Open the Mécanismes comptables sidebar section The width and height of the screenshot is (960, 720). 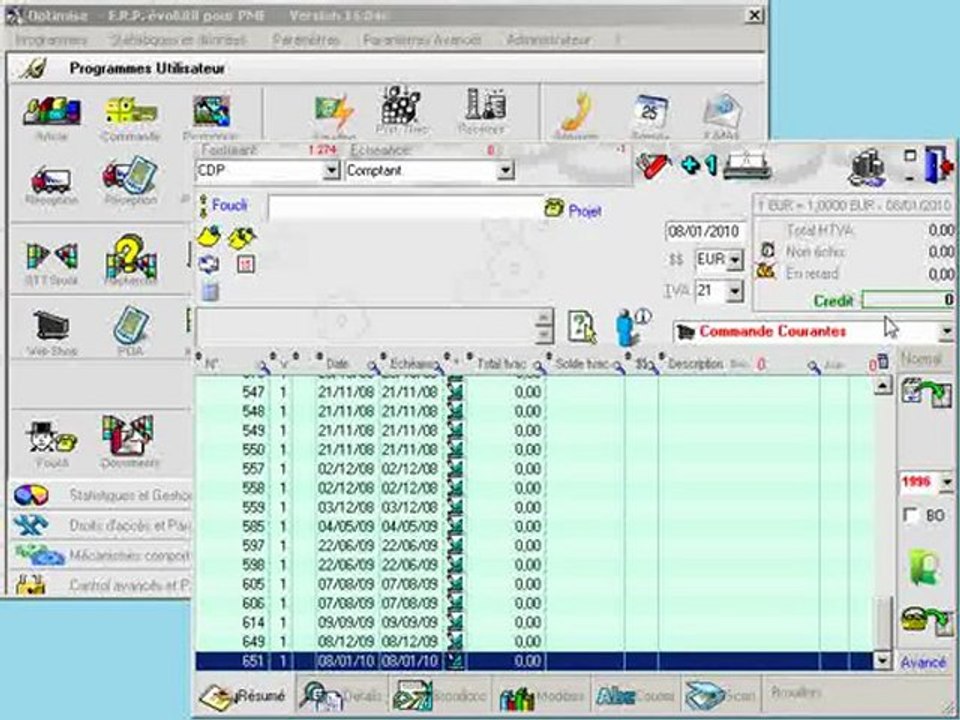coord(101,555)
